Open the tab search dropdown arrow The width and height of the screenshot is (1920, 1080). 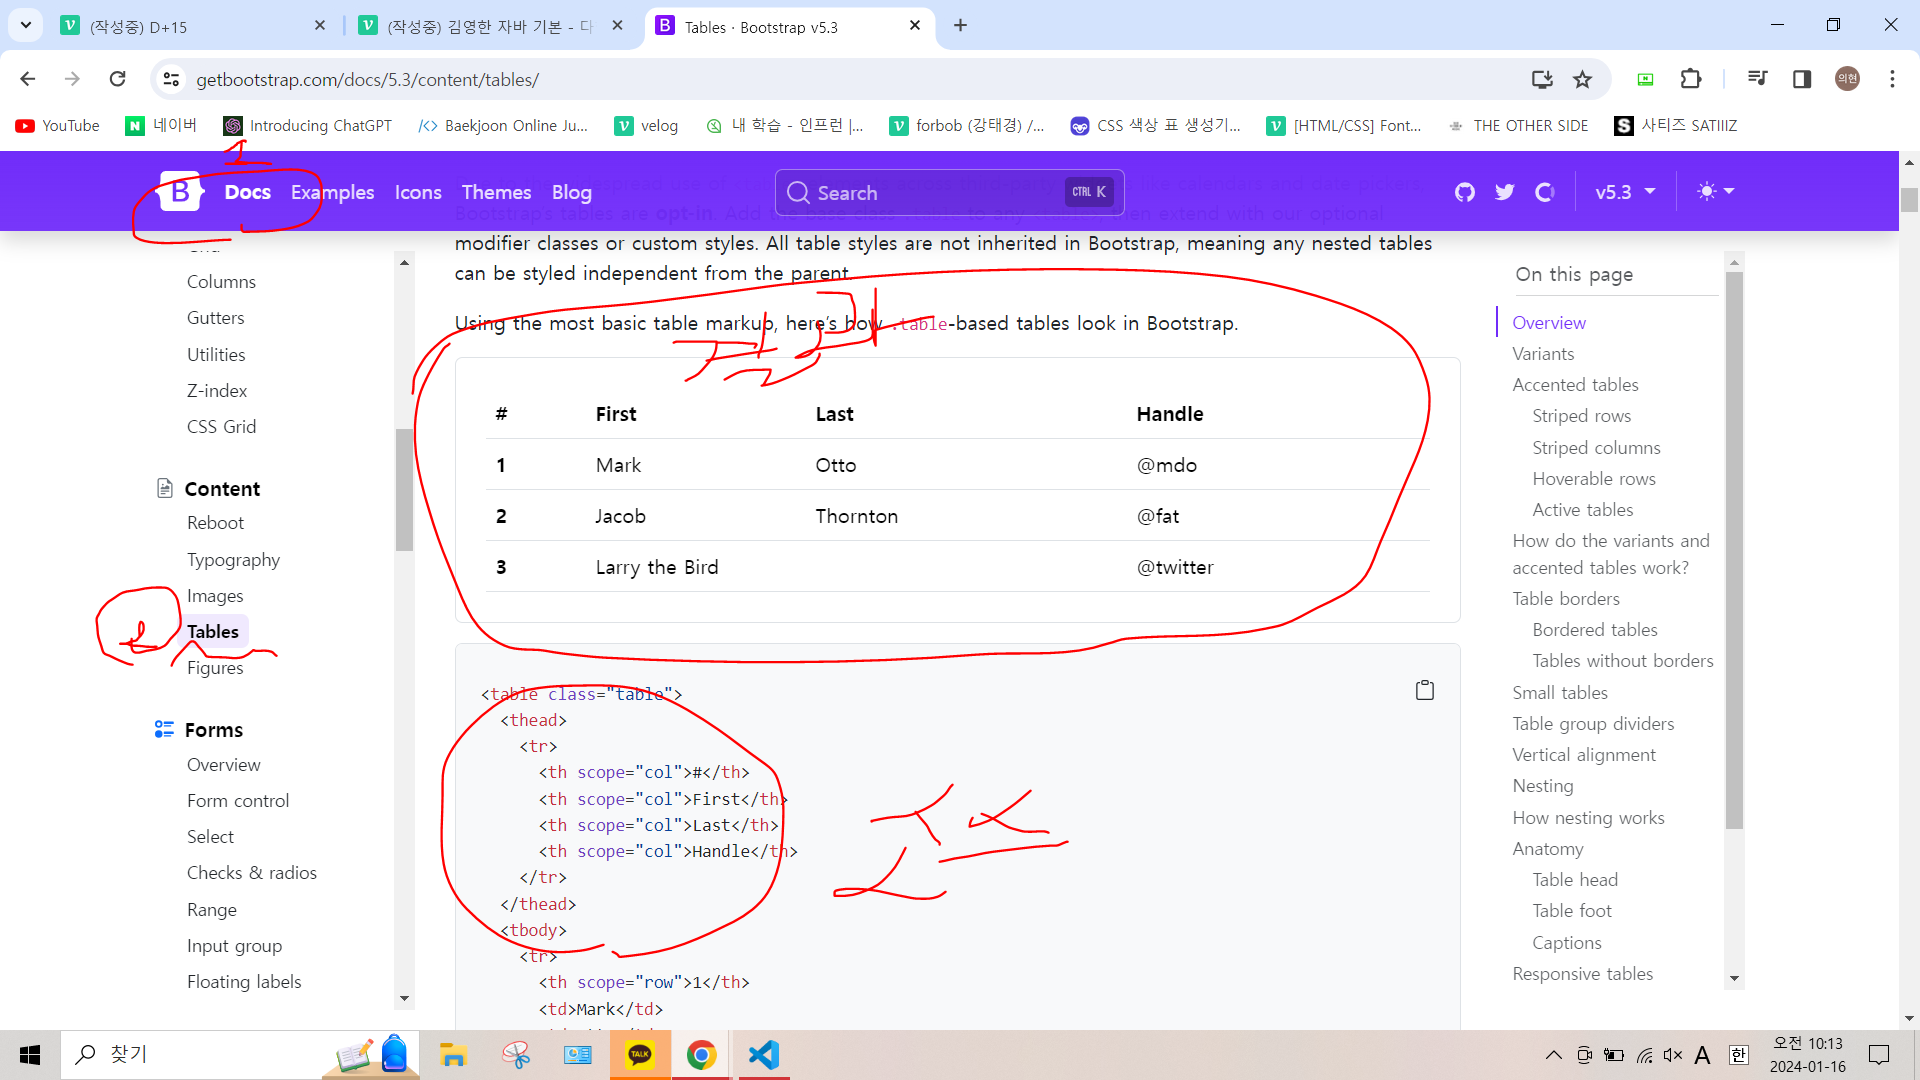click(26, 25)
